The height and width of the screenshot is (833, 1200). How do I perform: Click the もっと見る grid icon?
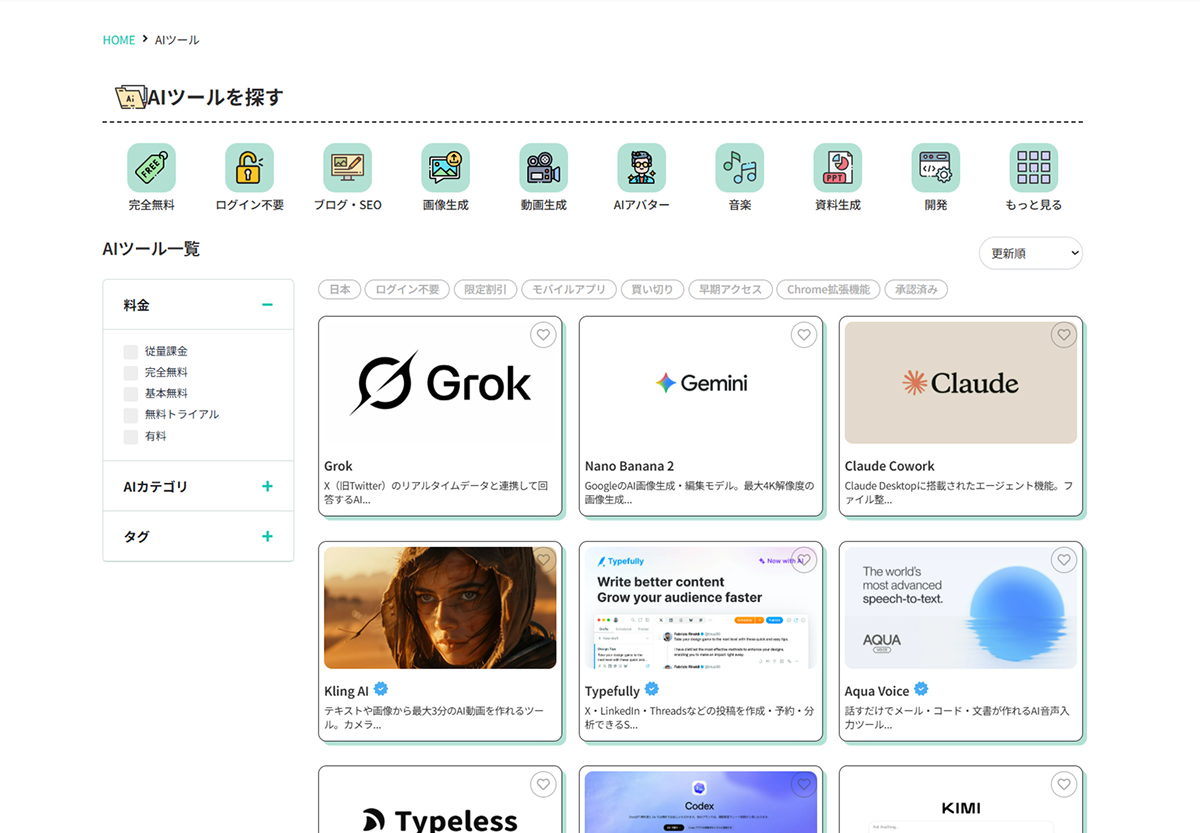click(x=1033, y=168)
